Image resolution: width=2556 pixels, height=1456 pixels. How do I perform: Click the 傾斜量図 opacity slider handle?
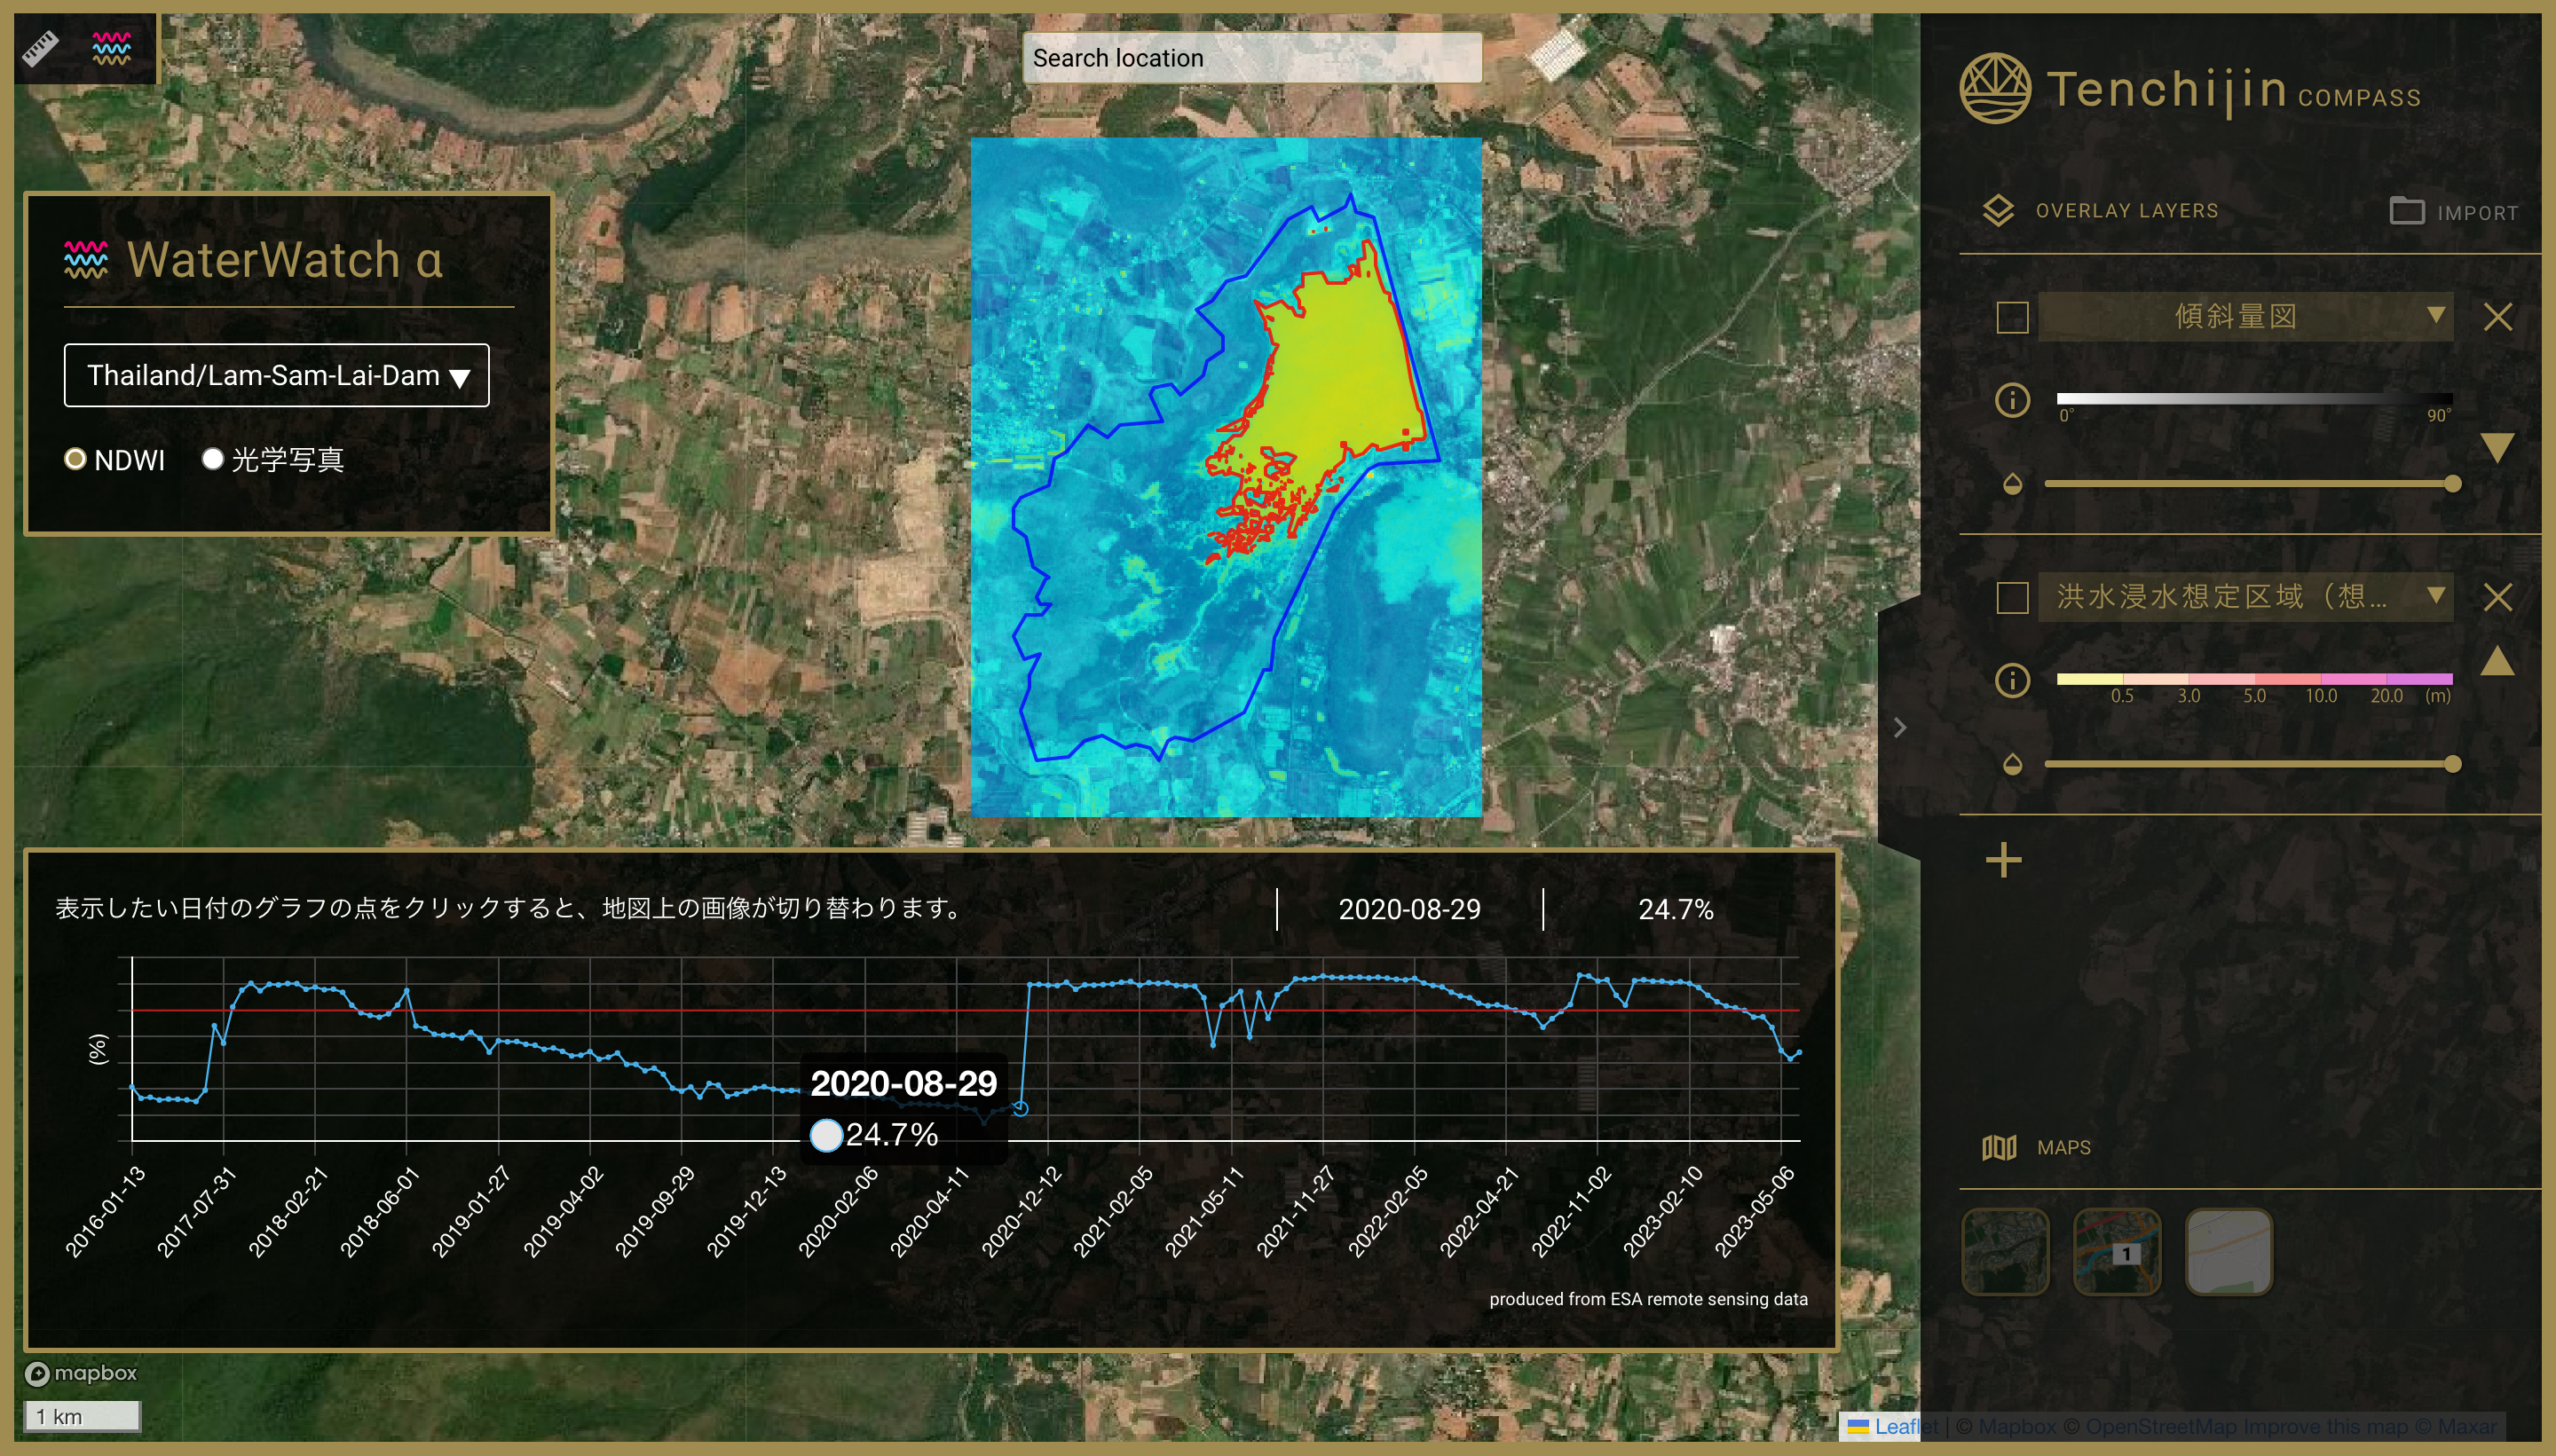point(2452,484)
